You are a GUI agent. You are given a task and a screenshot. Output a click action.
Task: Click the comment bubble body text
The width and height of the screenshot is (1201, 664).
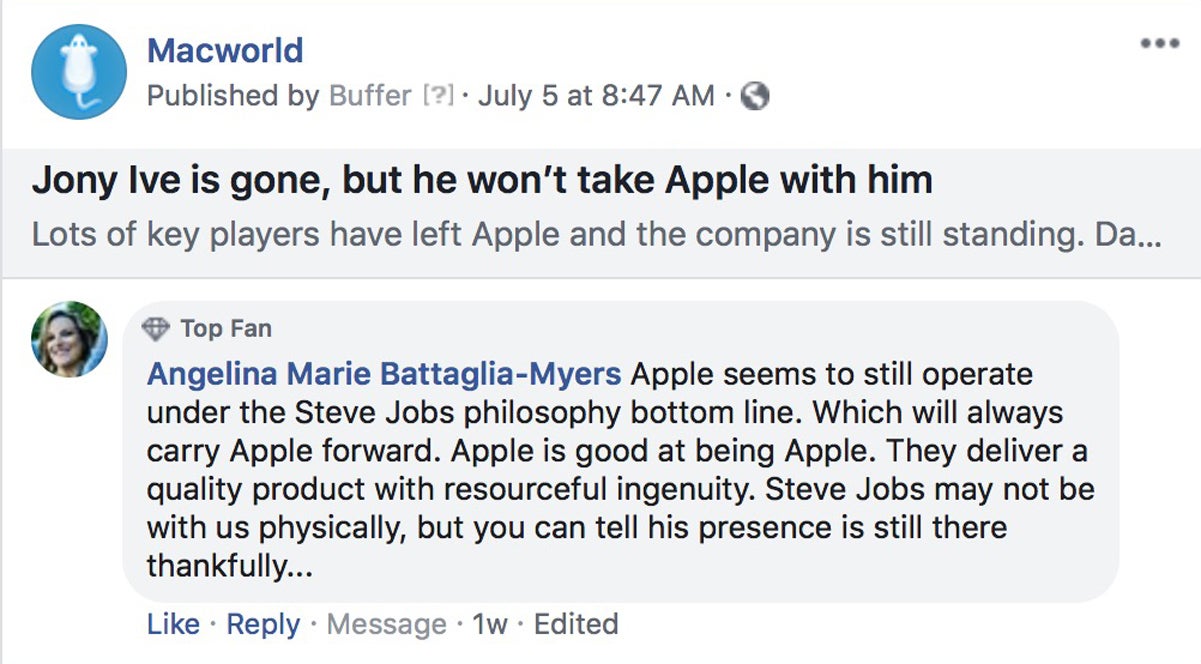click(620, 470)
